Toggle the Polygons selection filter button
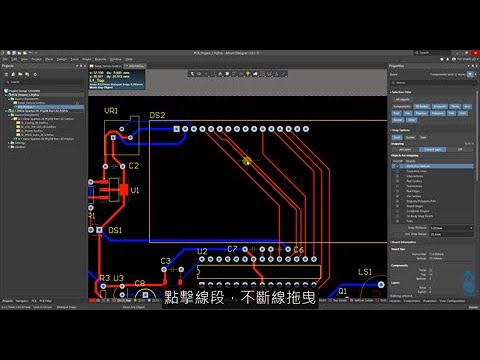This screenshot has width=480, height=360. [437, 113]
